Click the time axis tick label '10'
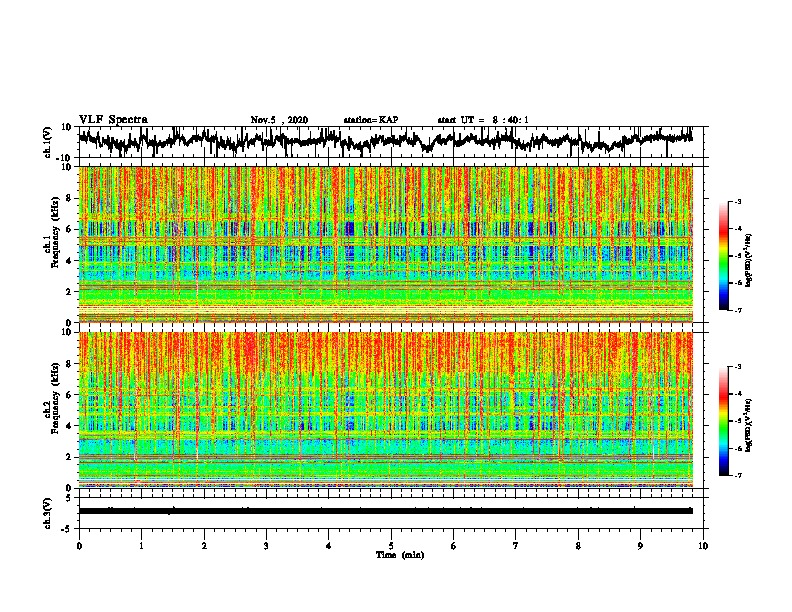 coord(703,546)
